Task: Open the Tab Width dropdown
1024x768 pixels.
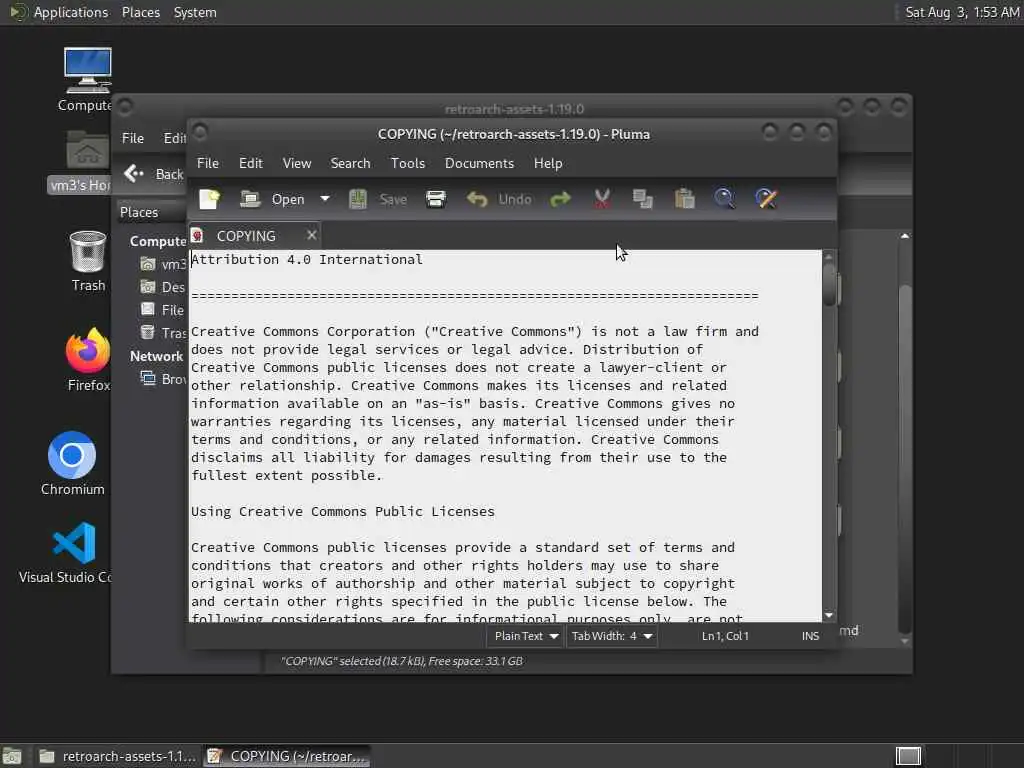Action: (x=611, y=636)
